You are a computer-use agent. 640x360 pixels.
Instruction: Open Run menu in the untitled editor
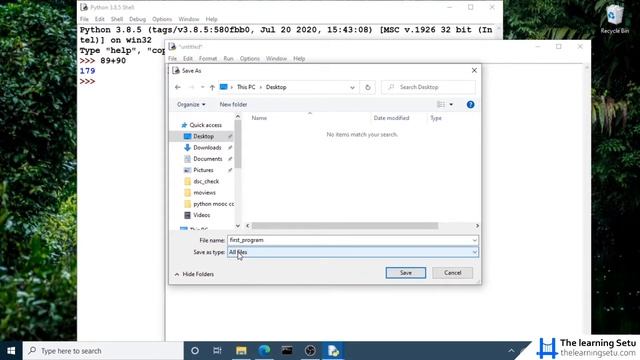tap(228, 58)
